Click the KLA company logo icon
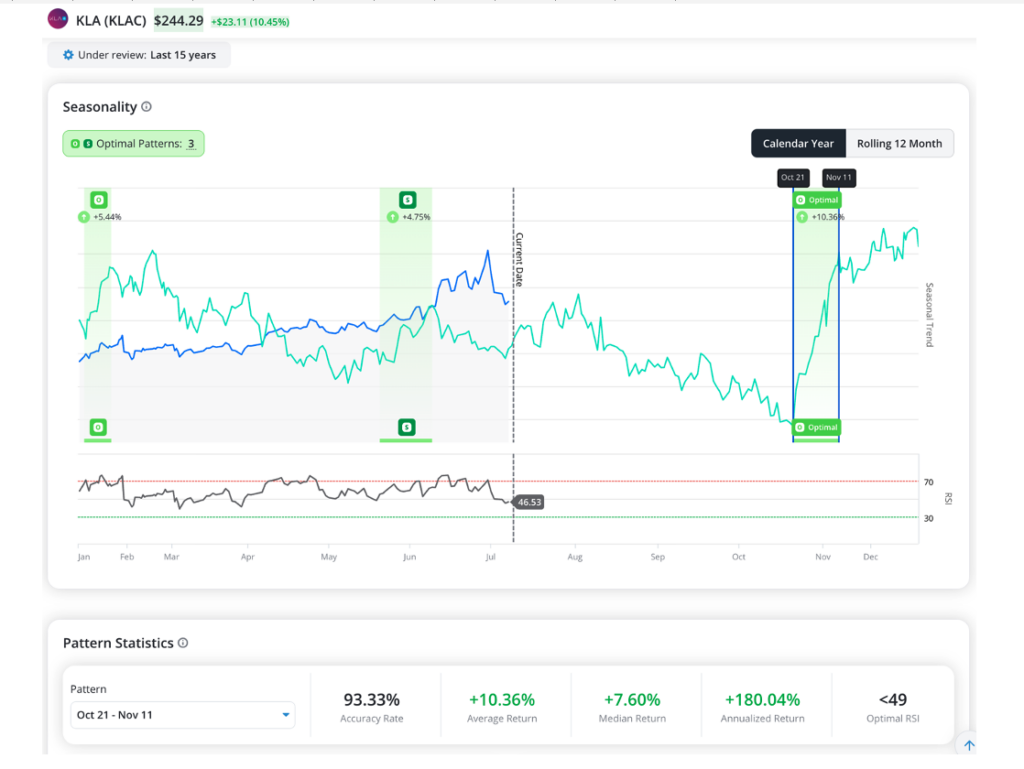The height and width of the screenshot is (769, 1024). click(x=57, y=19)
